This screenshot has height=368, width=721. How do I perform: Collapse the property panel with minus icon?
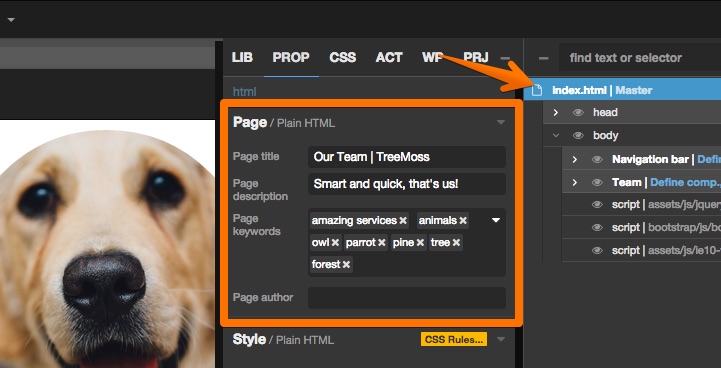click(505, 58)
